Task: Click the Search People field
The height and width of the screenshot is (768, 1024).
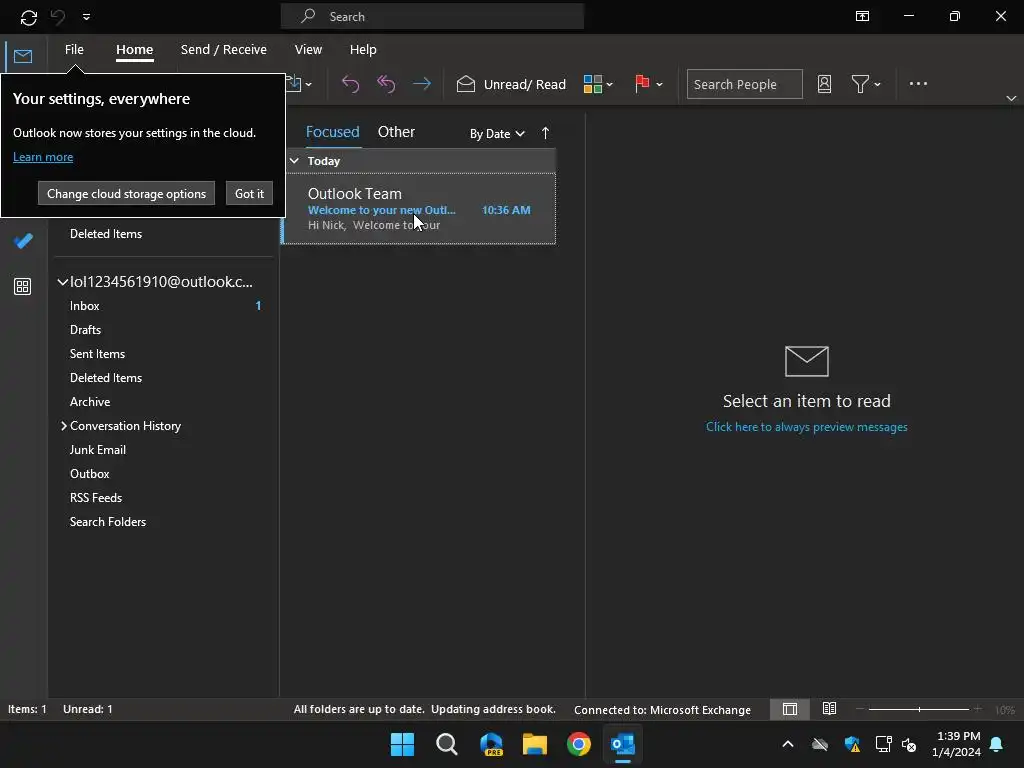Action: pyautogui.click(x=744, y=84)
